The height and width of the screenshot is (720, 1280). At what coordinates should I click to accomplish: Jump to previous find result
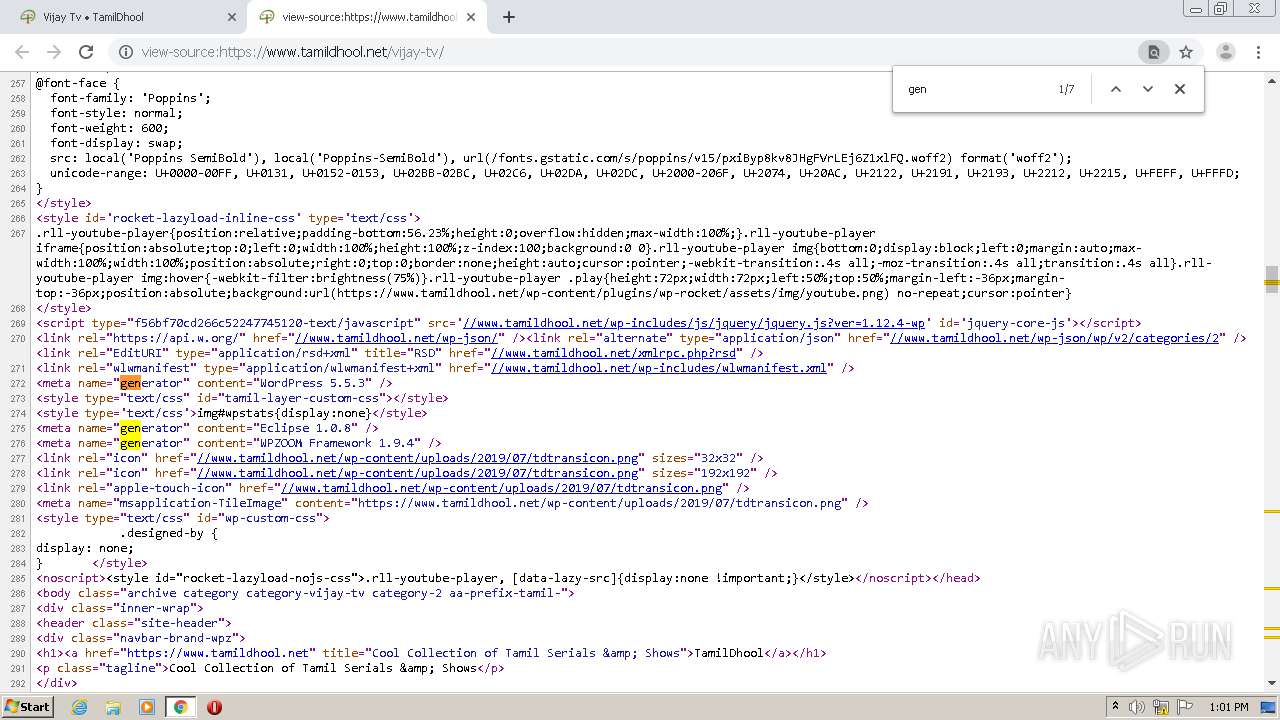tap(1116, 89)
